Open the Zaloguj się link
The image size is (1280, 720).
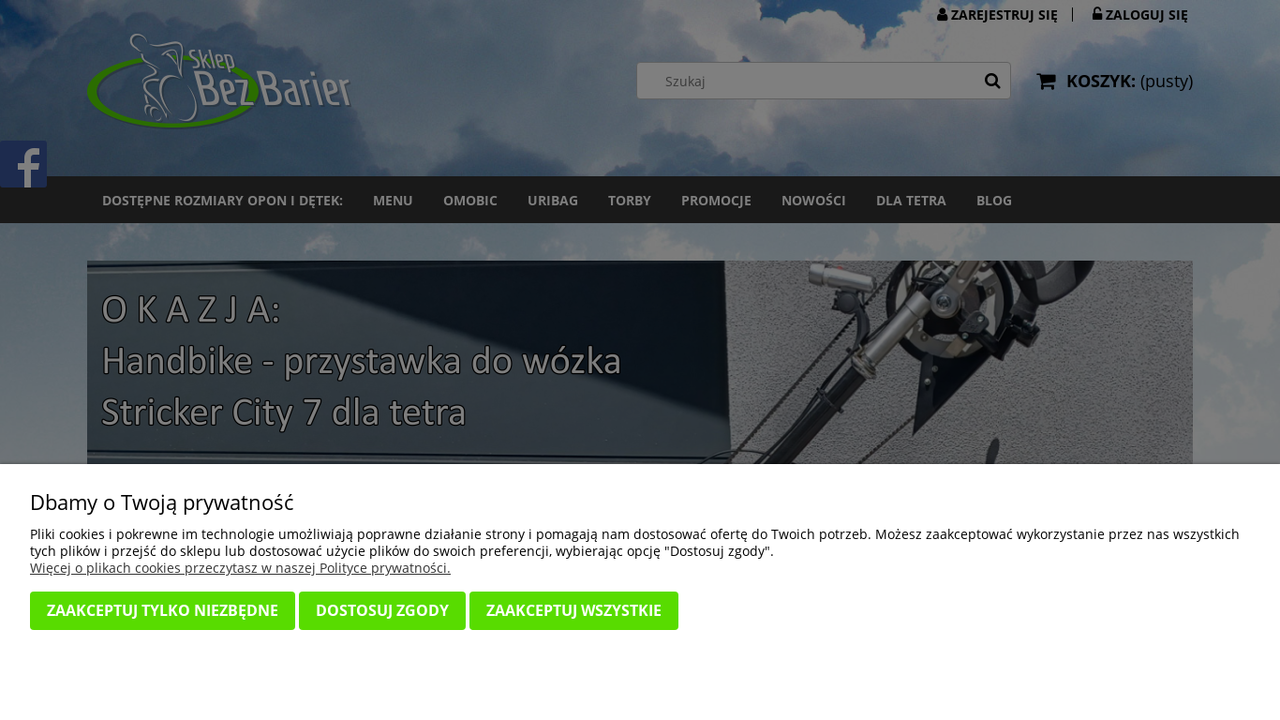[x=1140, y=15]
